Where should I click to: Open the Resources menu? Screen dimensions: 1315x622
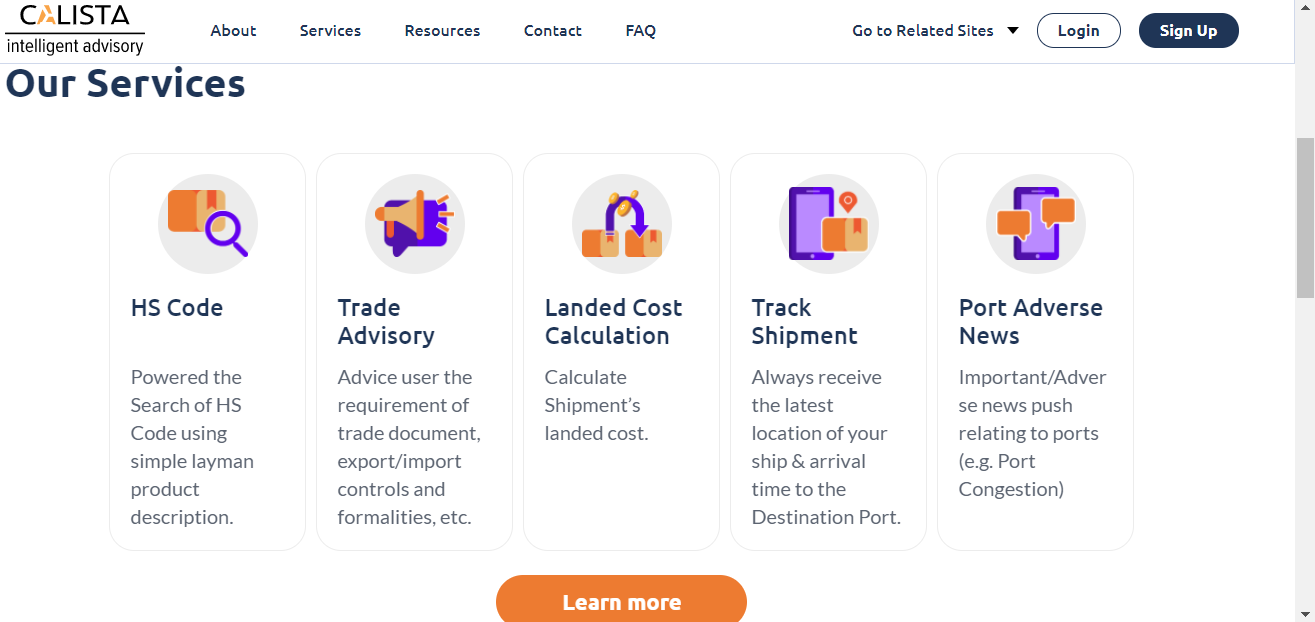click(x=442, y=31)
